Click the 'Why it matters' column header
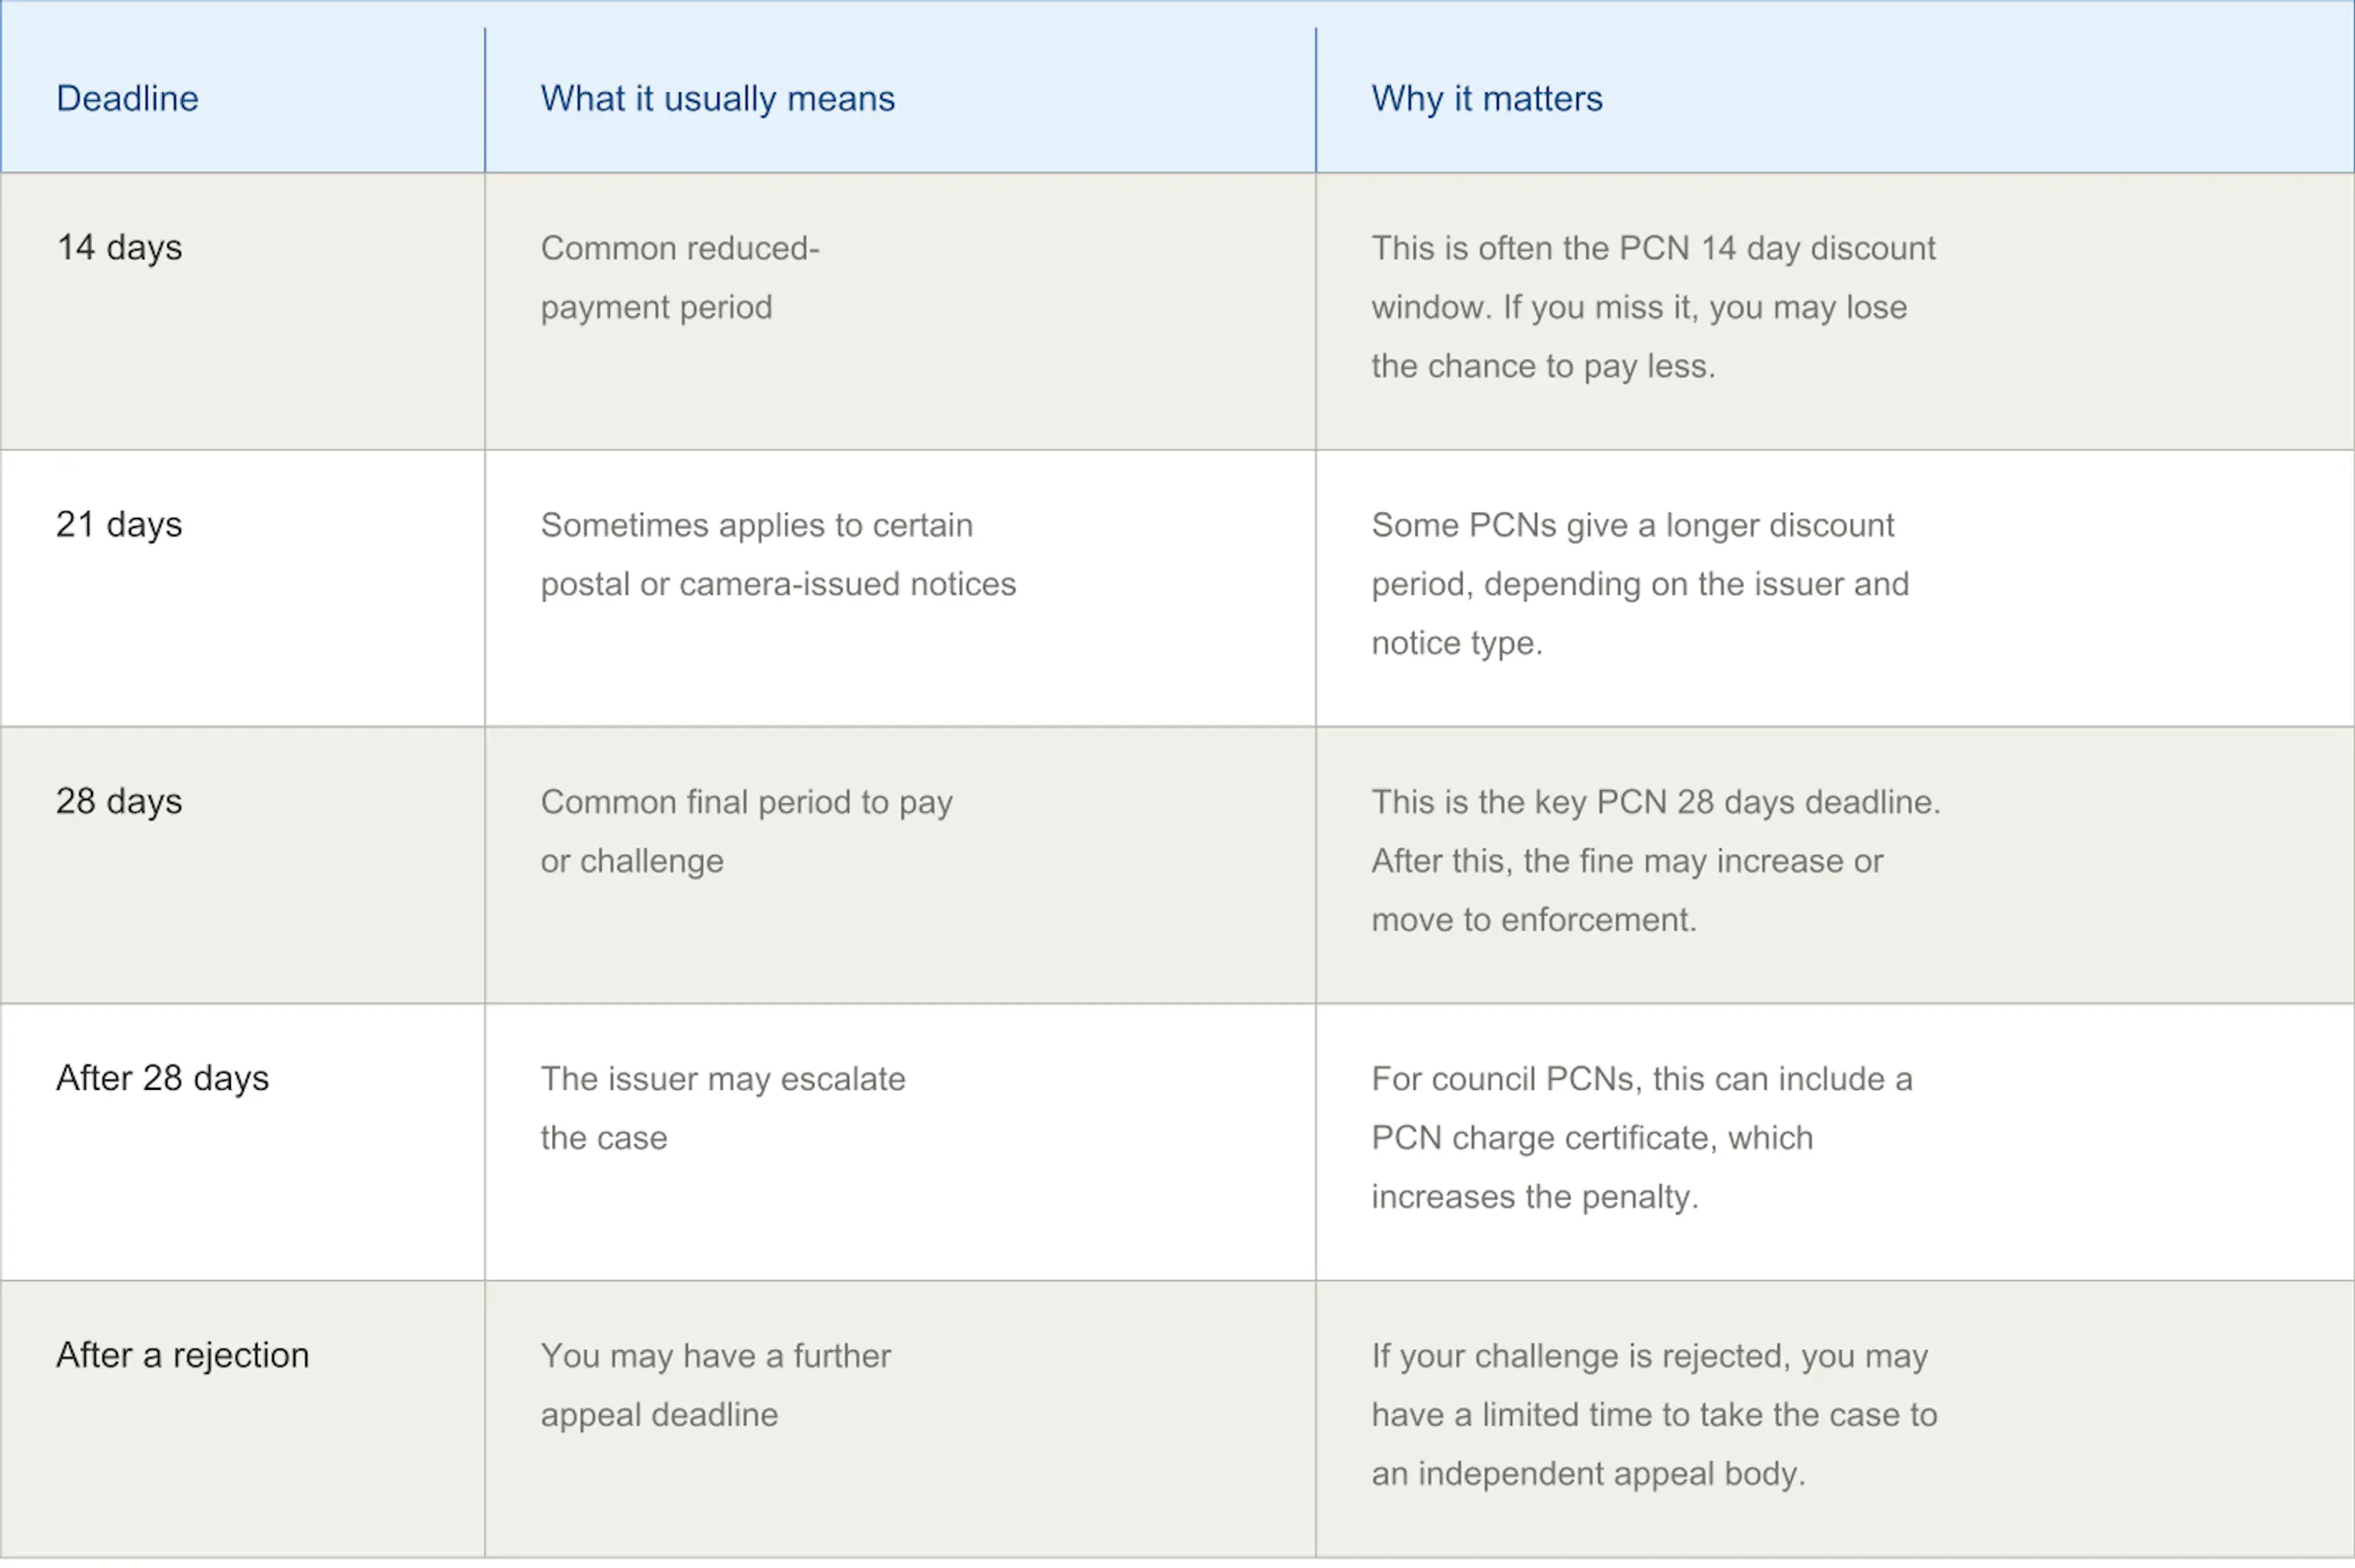The width and height of the screenshot is (2355, 1568). (x=1486, y=98)
